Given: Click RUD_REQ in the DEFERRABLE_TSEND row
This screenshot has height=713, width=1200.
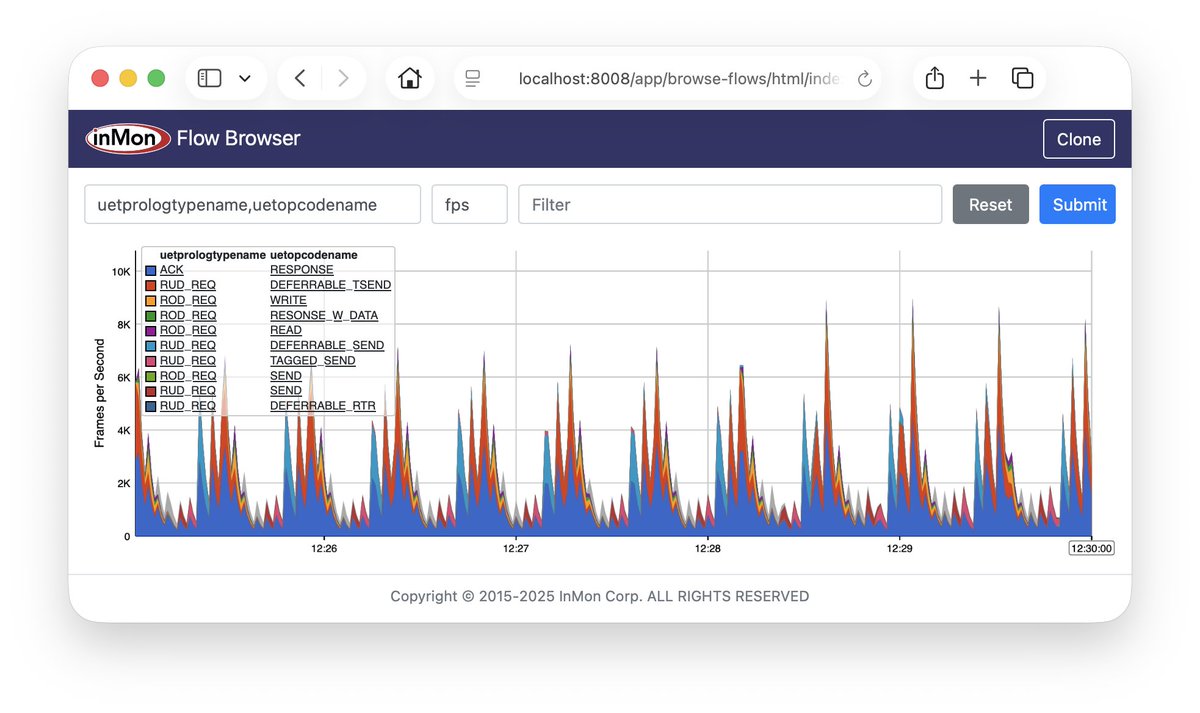Looking at the screenshot, I should (188, 285).
